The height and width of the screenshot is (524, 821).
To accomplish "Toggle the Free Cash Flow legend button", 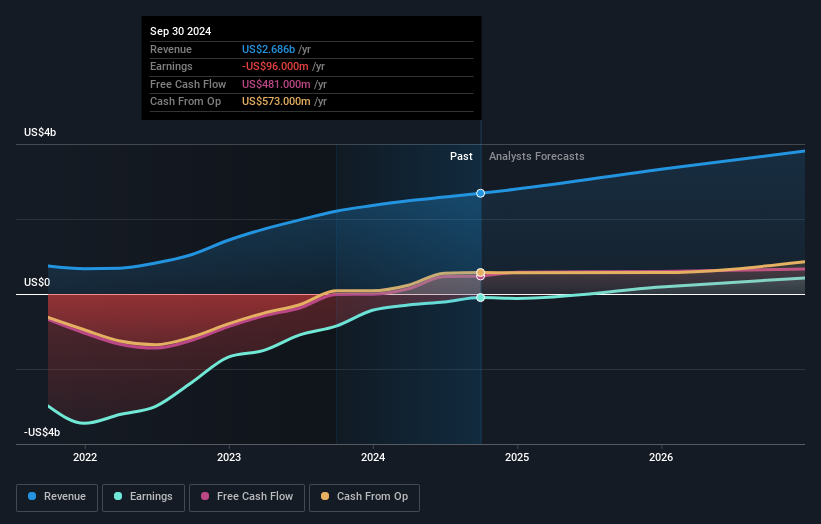I will tap(247, 497).
